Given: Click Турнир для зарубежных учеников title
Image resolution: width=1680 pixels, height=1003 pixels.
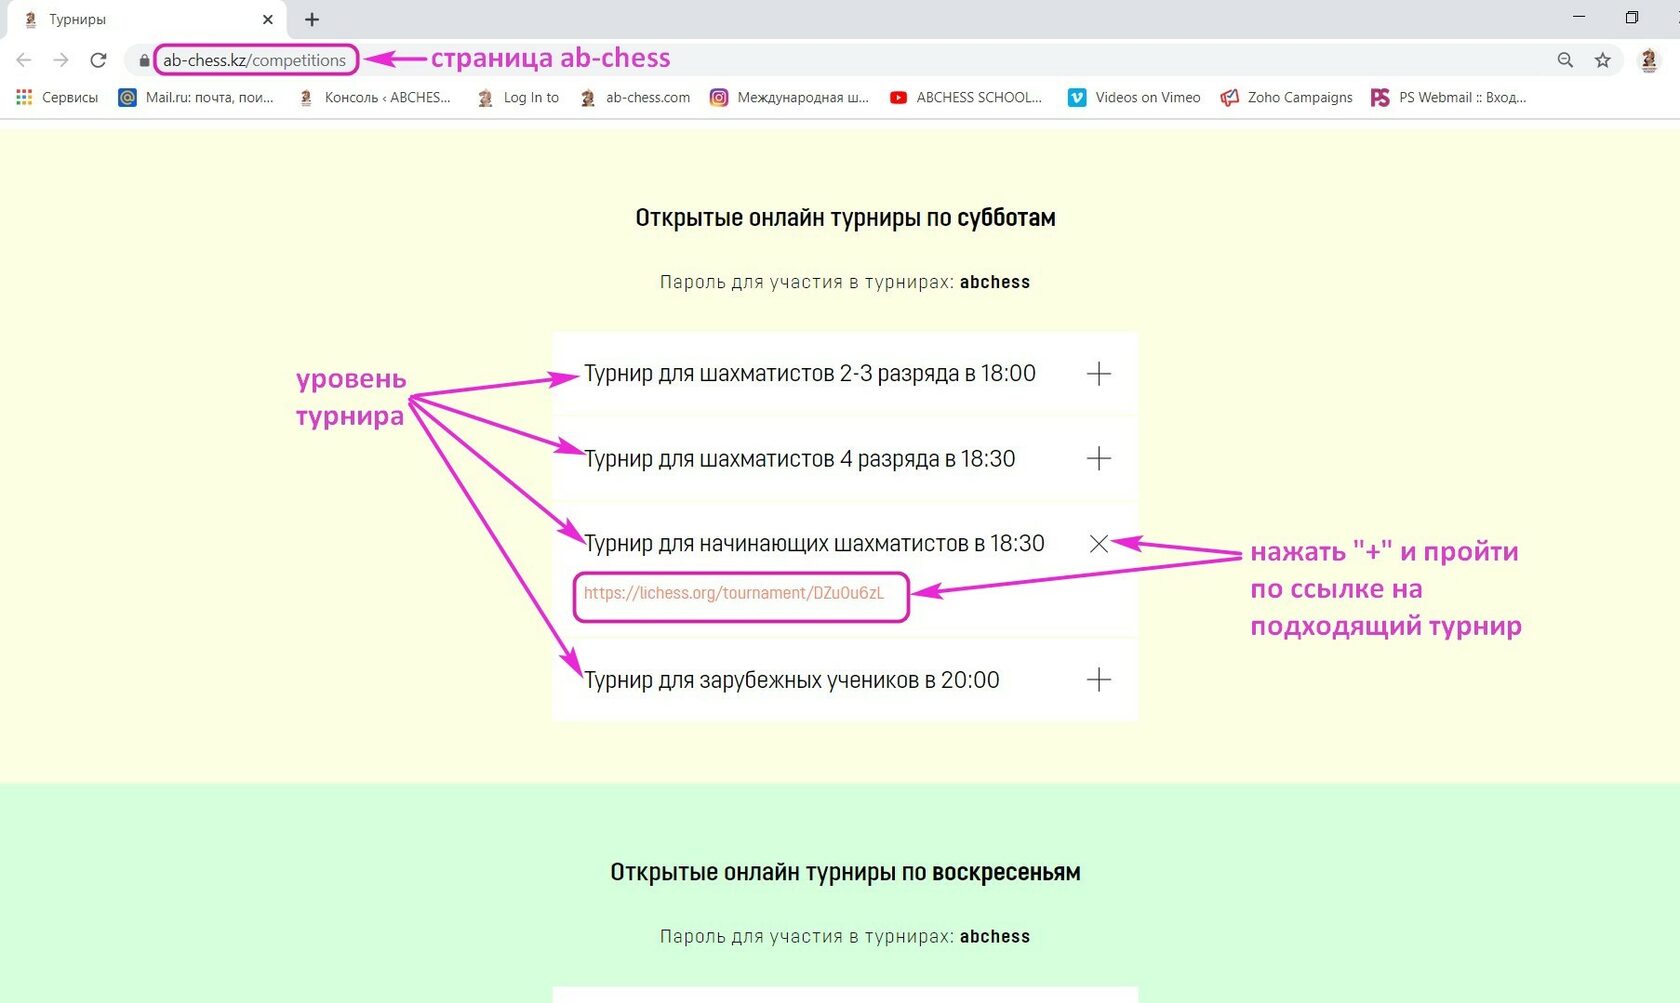Looking at the screenshot, I should pyautogui.click(x=791, y=680).
